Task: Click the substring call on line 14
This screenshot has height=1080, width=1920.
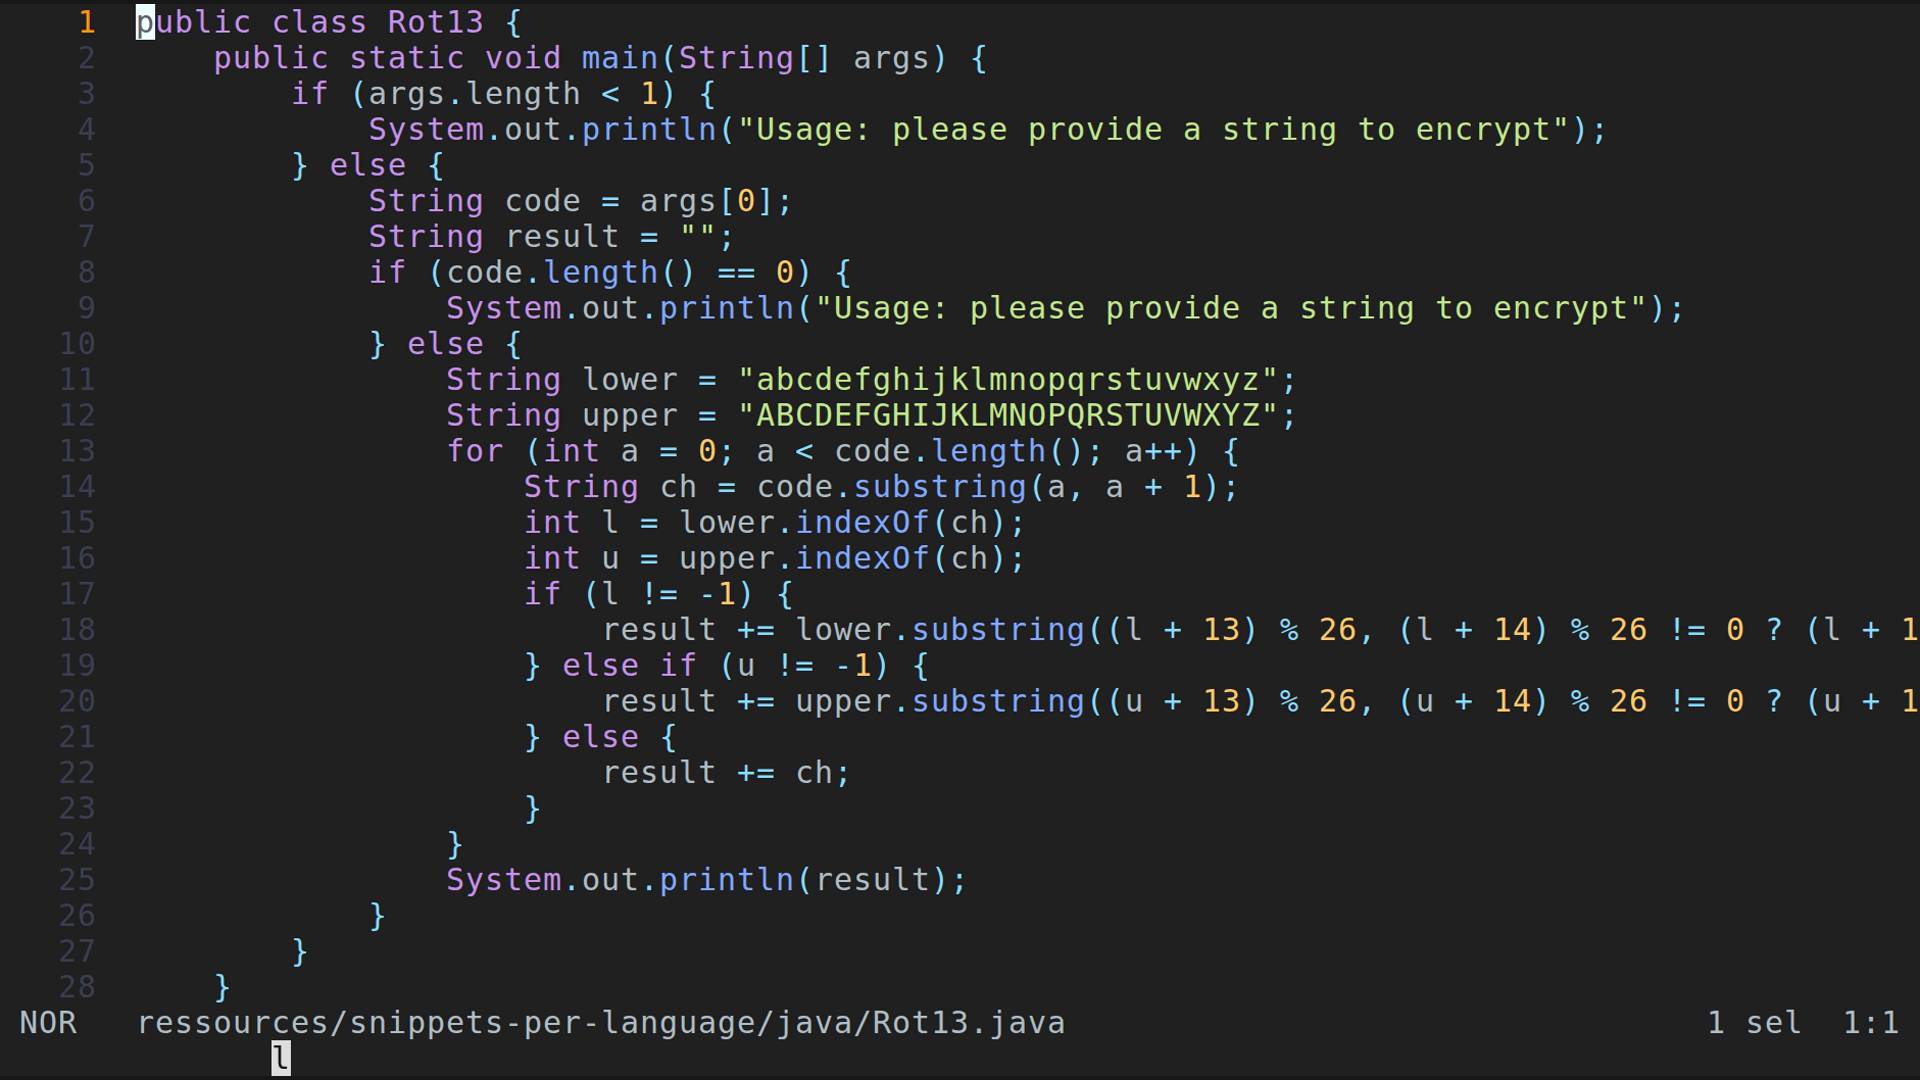Action: (x=935, y=486)
